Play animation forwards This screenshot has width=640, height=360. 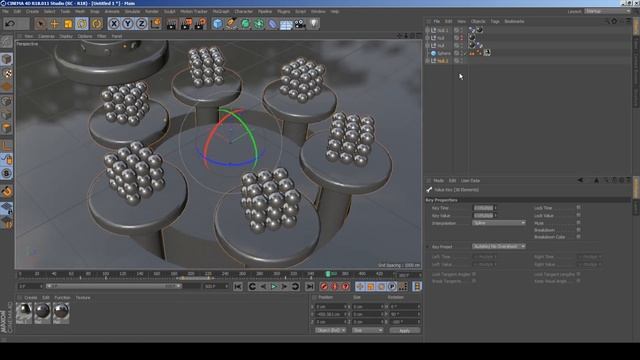(274, 287)
